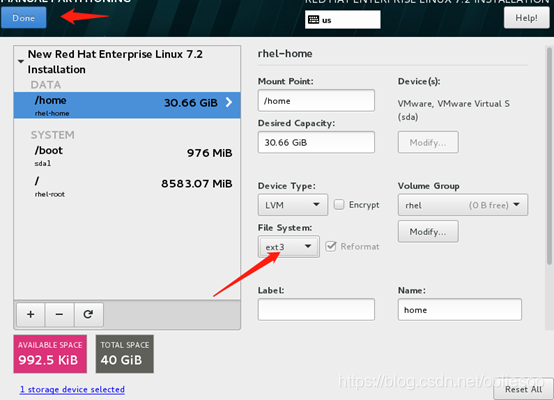Image resolution: width=554 pixels, height=400 pixels.
Task: Click the rhel-home heading
Action: (285, 53)
